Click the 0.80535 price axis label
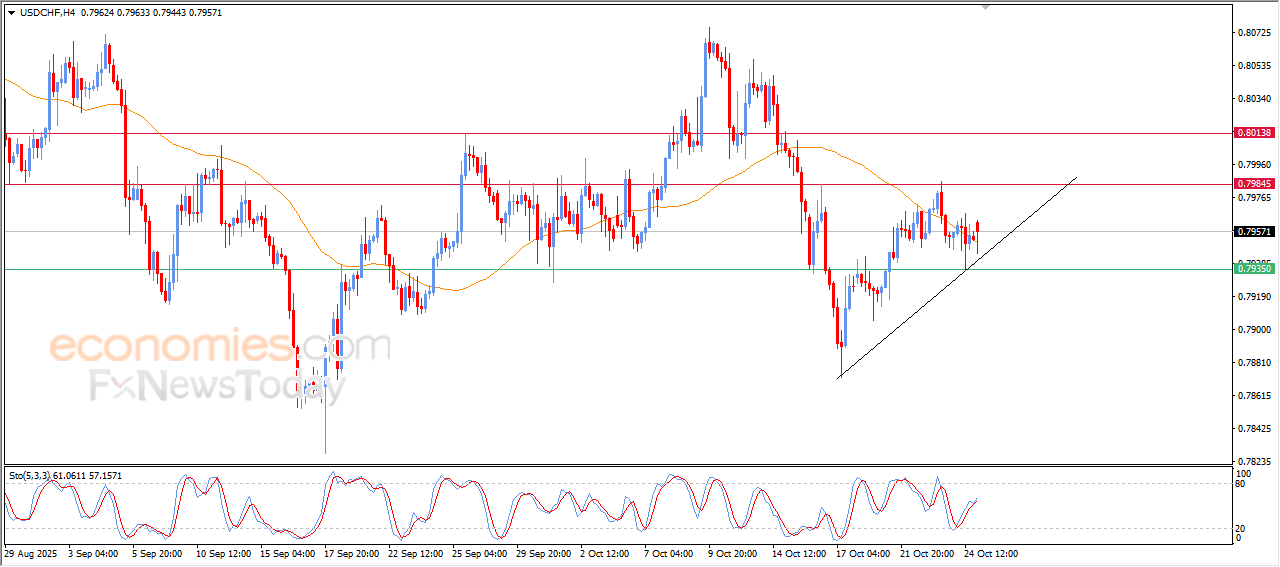This screenshot has width=1280, height=567. pyautogui.click(x=1253, y=66)
